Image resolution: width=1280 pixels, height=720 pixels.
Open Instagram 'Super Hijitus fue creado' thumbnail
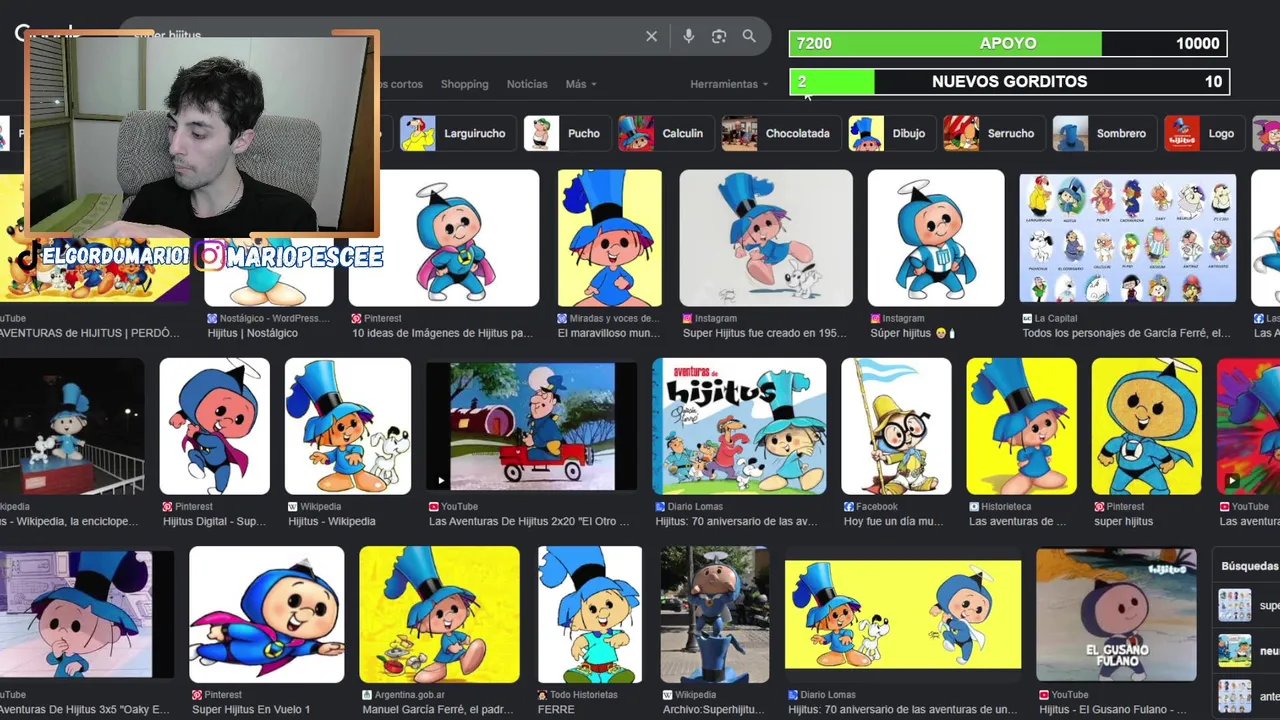[766, 238]
